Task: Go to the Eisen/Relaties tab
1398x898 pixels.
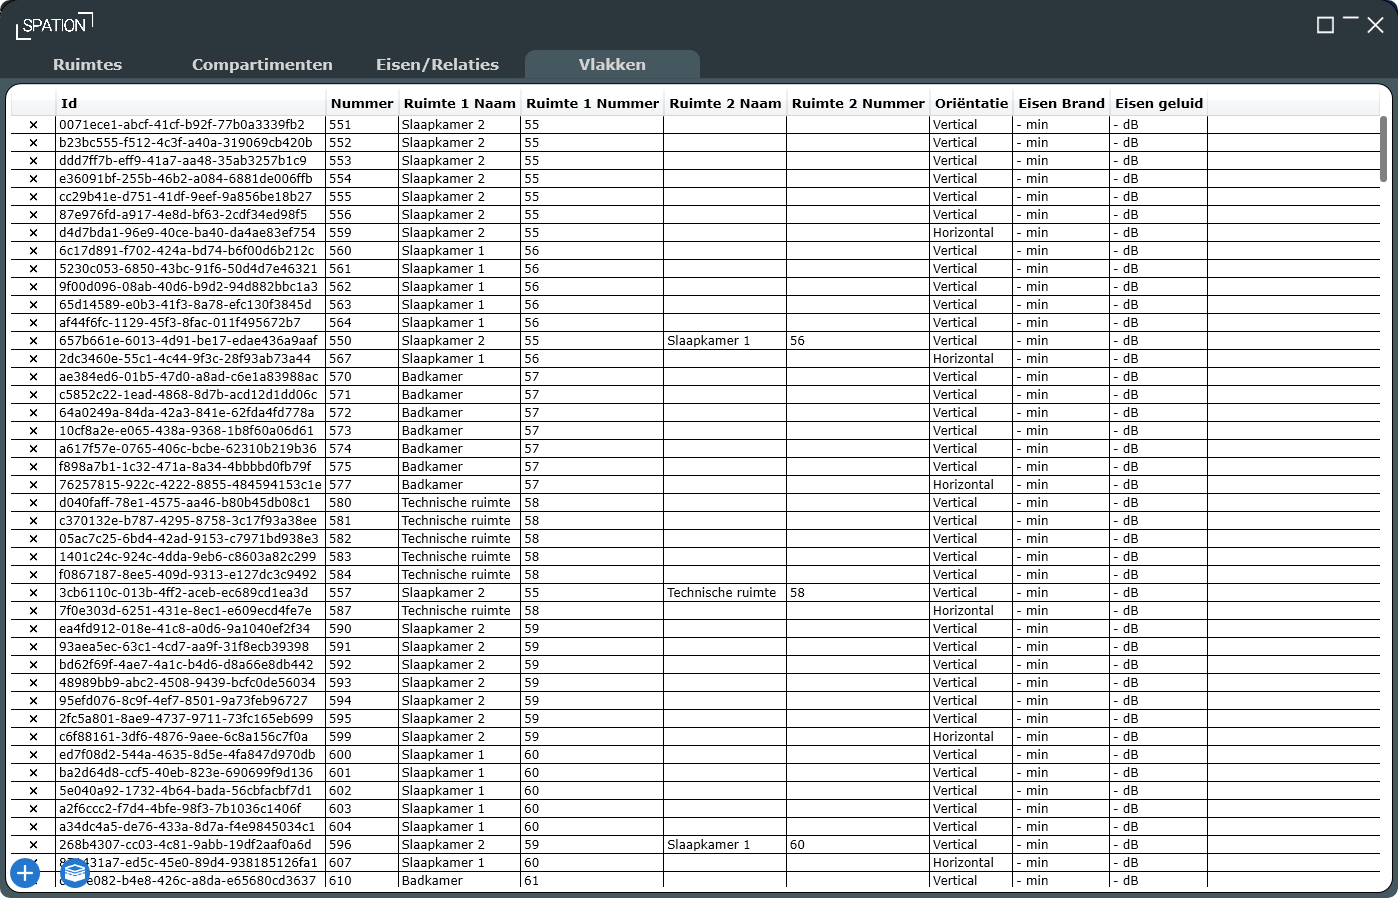Action: coord(437,64)
